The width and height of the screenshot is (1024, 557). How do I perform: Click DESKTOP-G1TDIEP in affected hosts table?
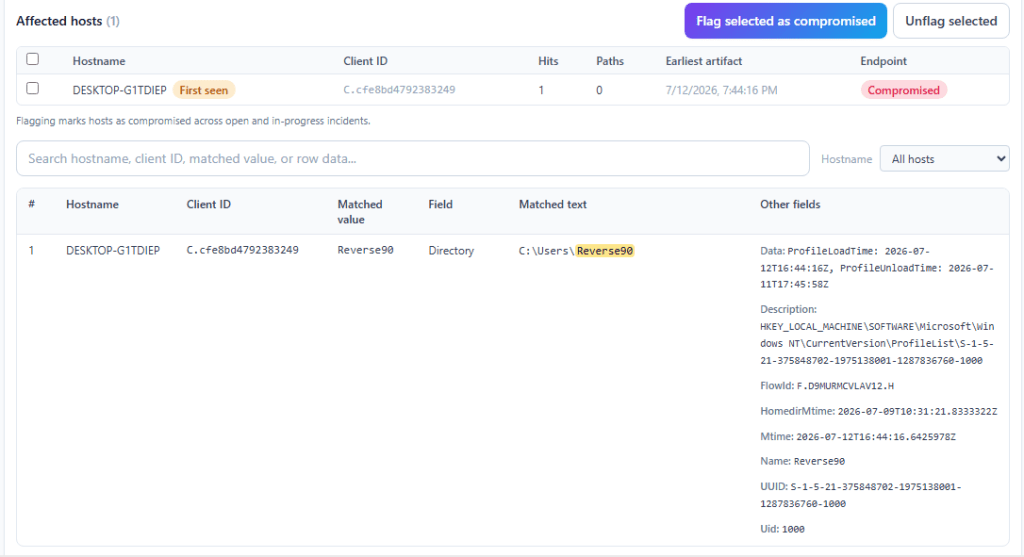coord(120,90)
